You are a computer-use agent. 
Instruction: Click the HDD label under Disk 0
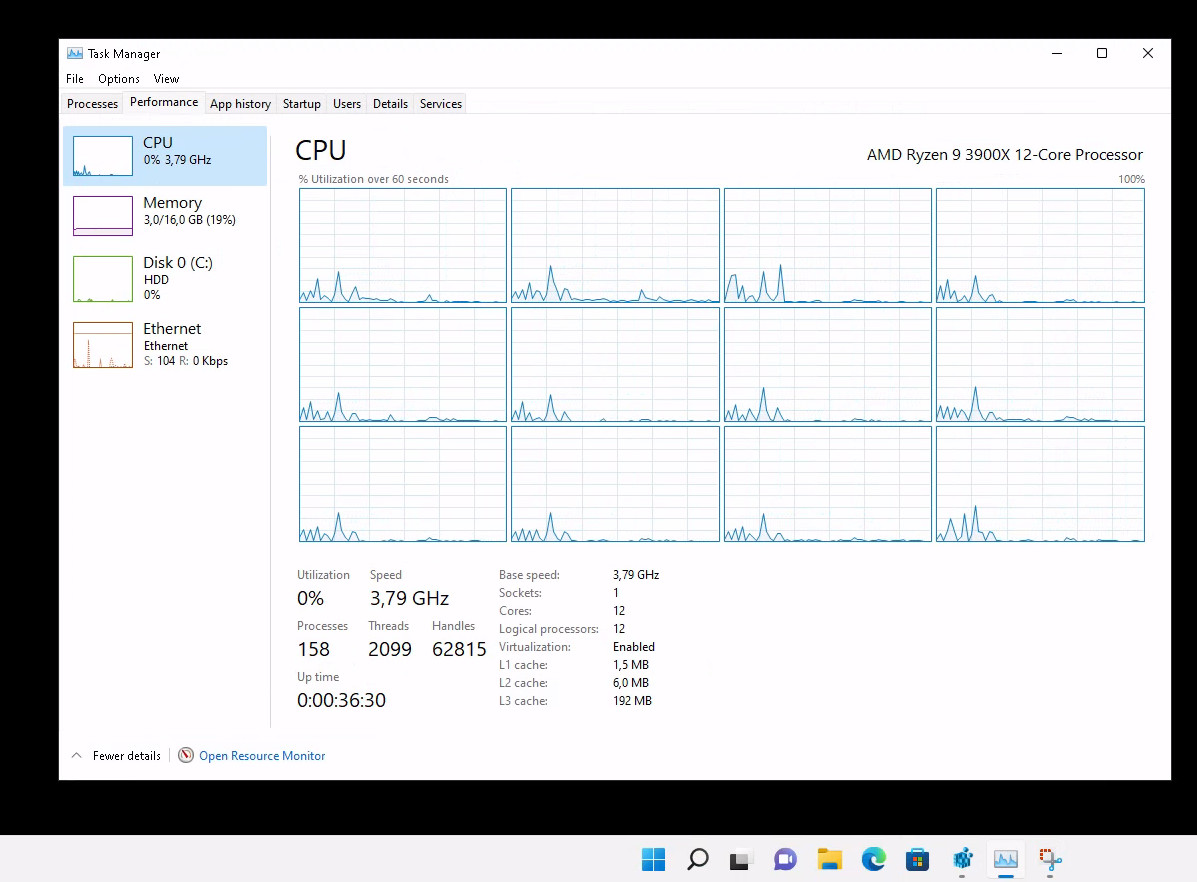click(x=156, y=280)
